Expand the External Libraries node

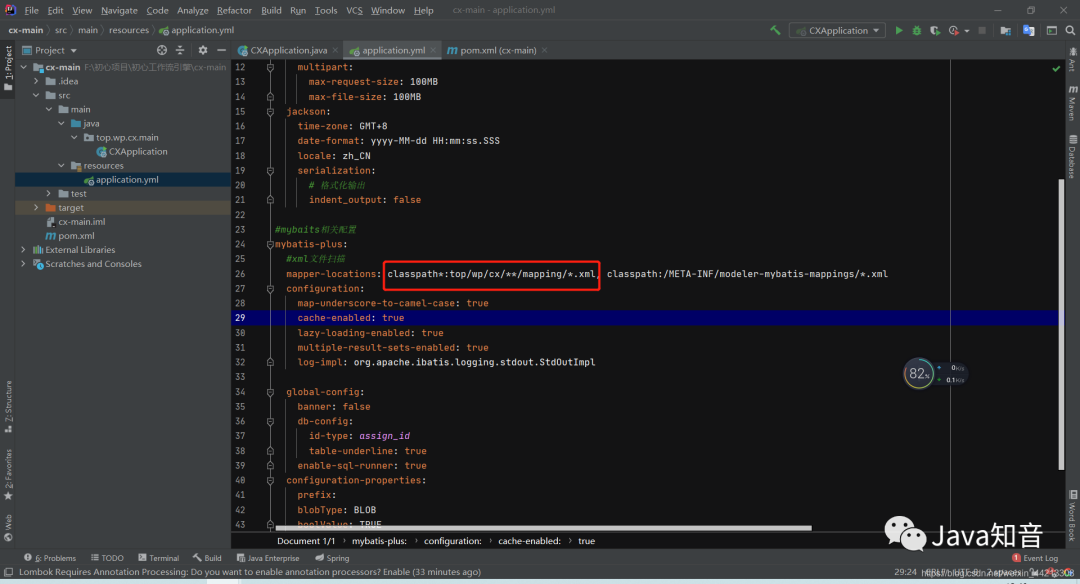coord(22,249)
